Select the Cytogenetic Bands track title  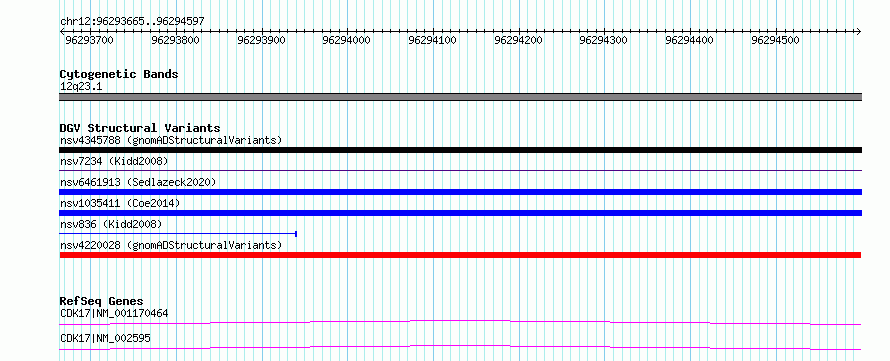[119, 74]
